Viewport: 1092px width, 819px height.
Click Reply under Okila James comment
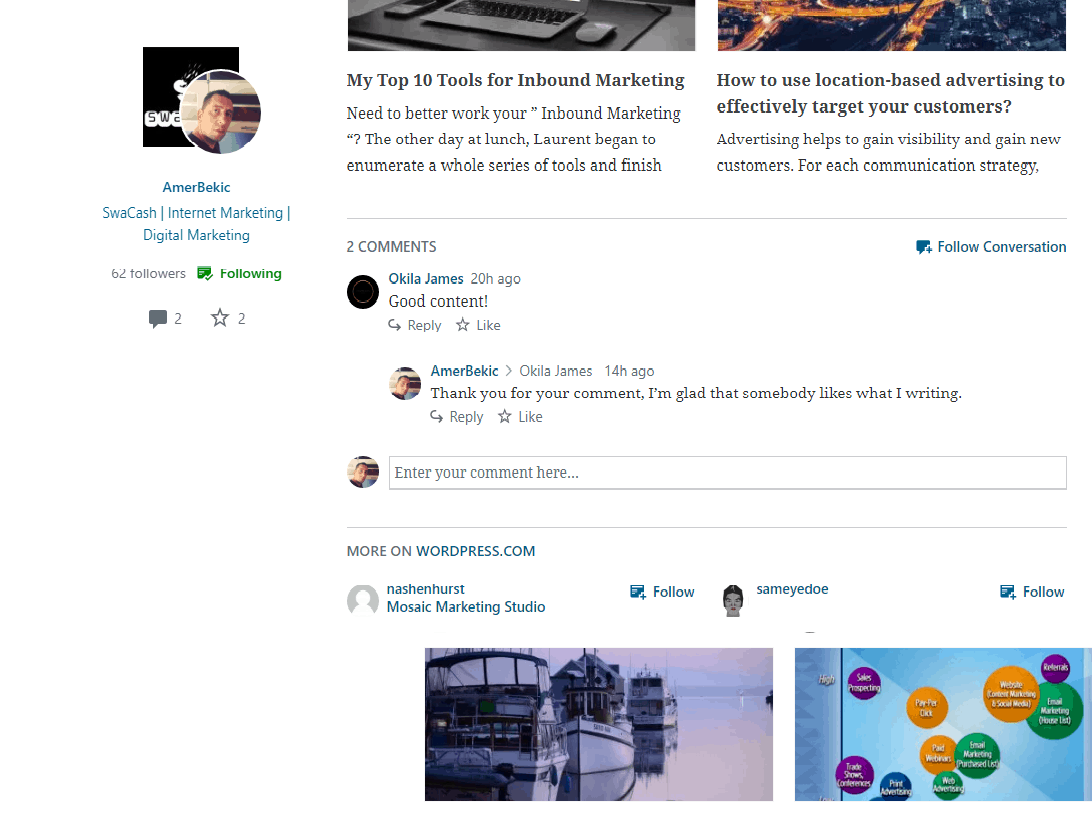(x=415, y=325)
